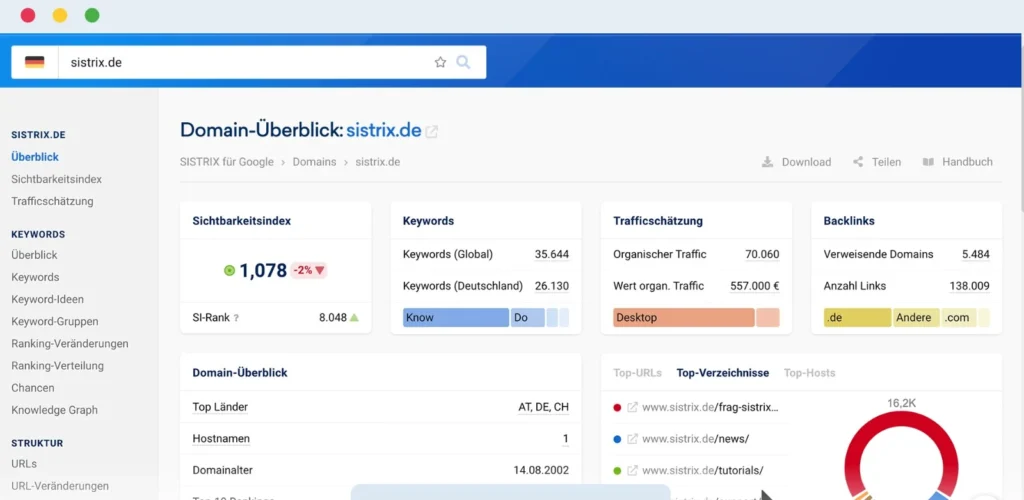Open Knowledge Graph sidebar item
The height and width of the screenshot is (500, 1024).
(54, 410)
